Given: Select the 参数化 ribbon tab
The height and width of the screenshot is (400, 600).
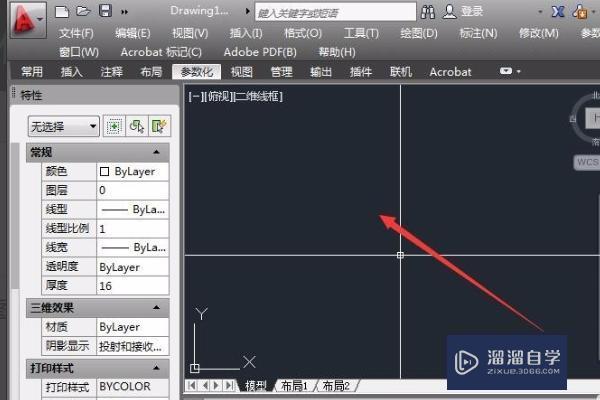Looking at the screenshot, I should 196,72.
